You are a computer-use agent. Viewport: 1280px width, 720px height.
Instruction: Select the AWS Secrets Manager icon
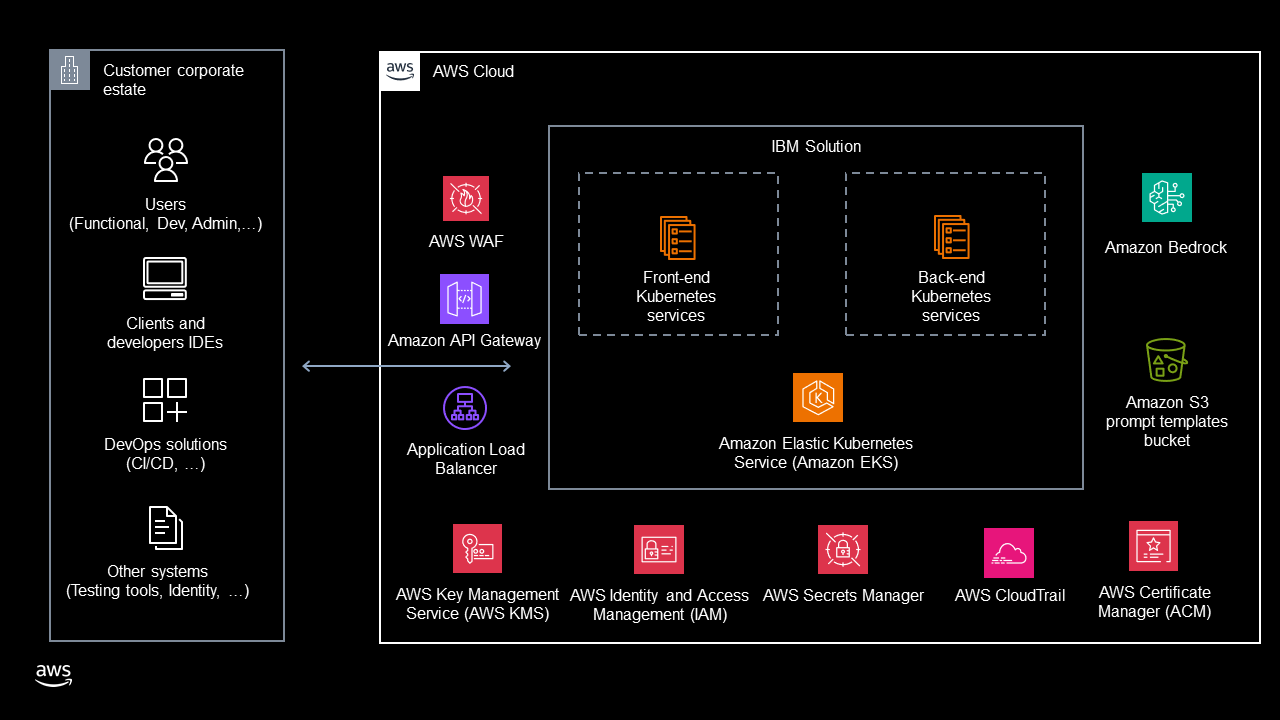843,549
